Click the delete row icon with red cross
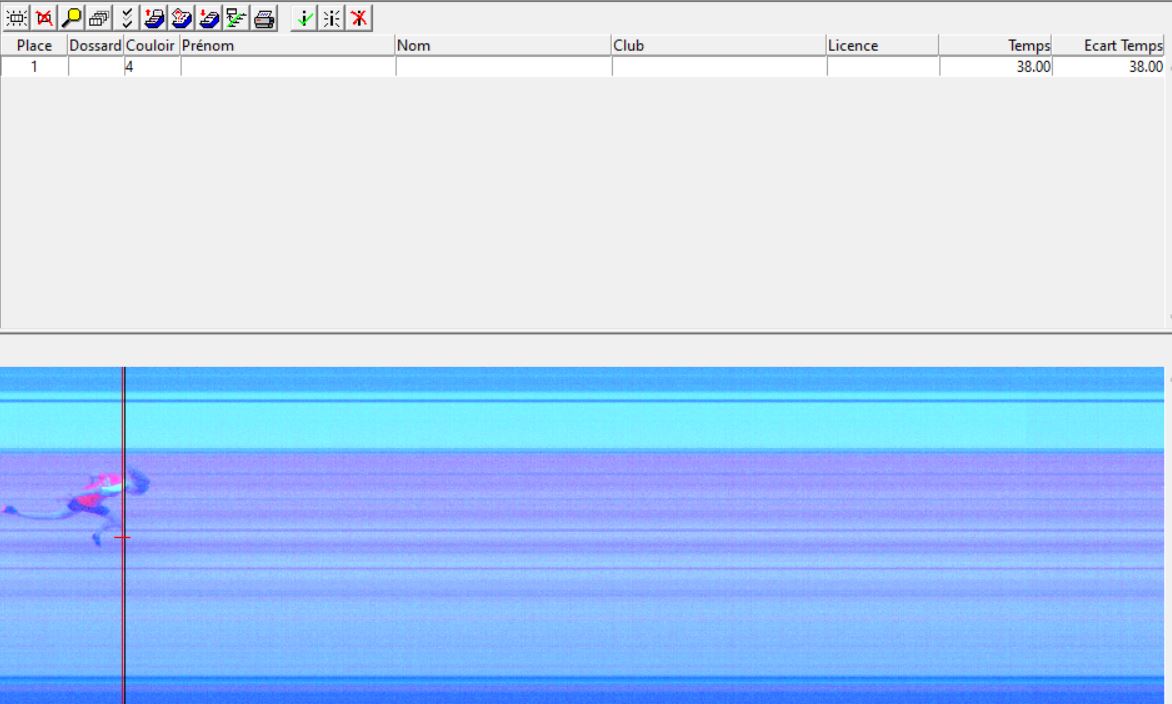Viewport: 1172px width, 704px height. click(43, 18)
